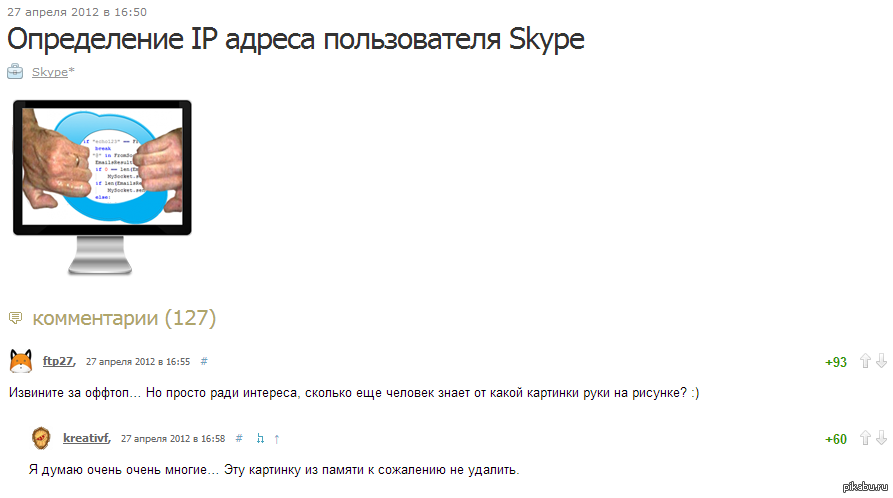Open ftp27's fox avatar
Screen dimensions: 893x498
[x=21, y=361]
